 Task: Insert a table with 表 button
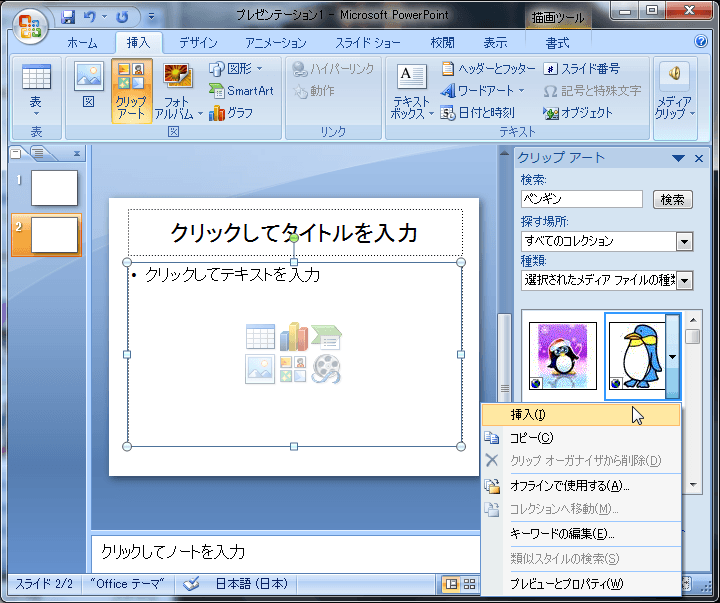[x=36, y=91]
